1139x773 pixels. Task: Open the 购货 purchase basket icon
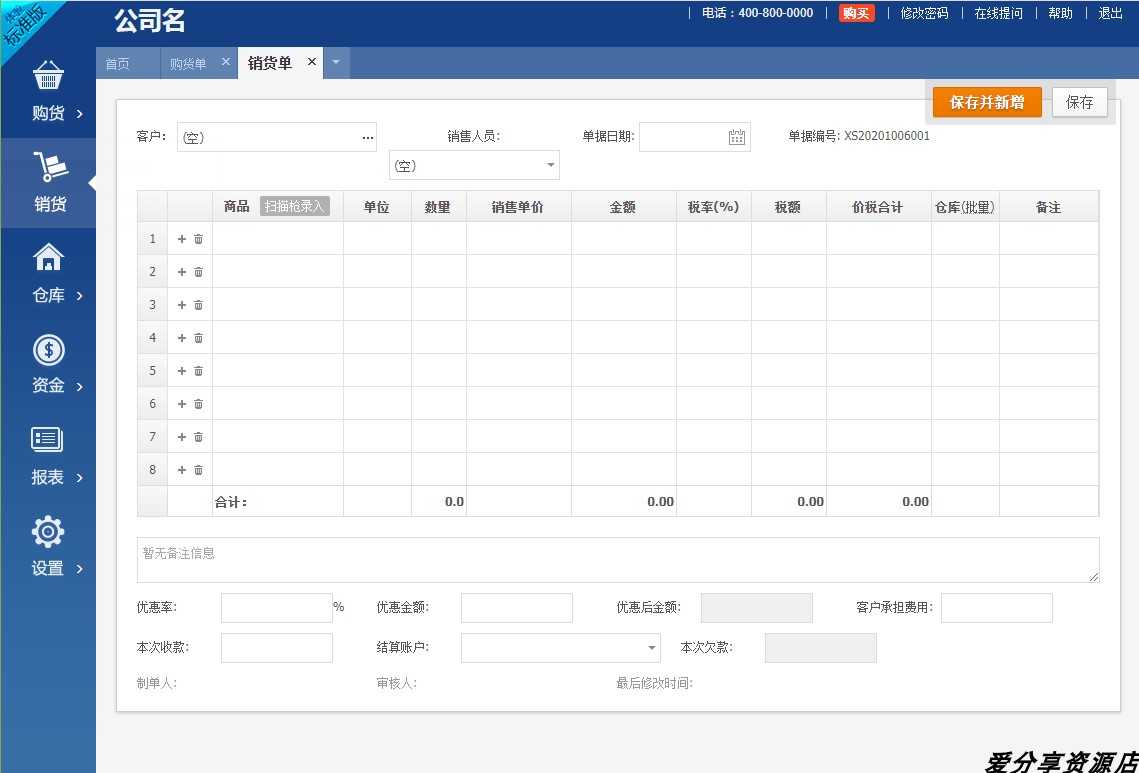point(48,76)
